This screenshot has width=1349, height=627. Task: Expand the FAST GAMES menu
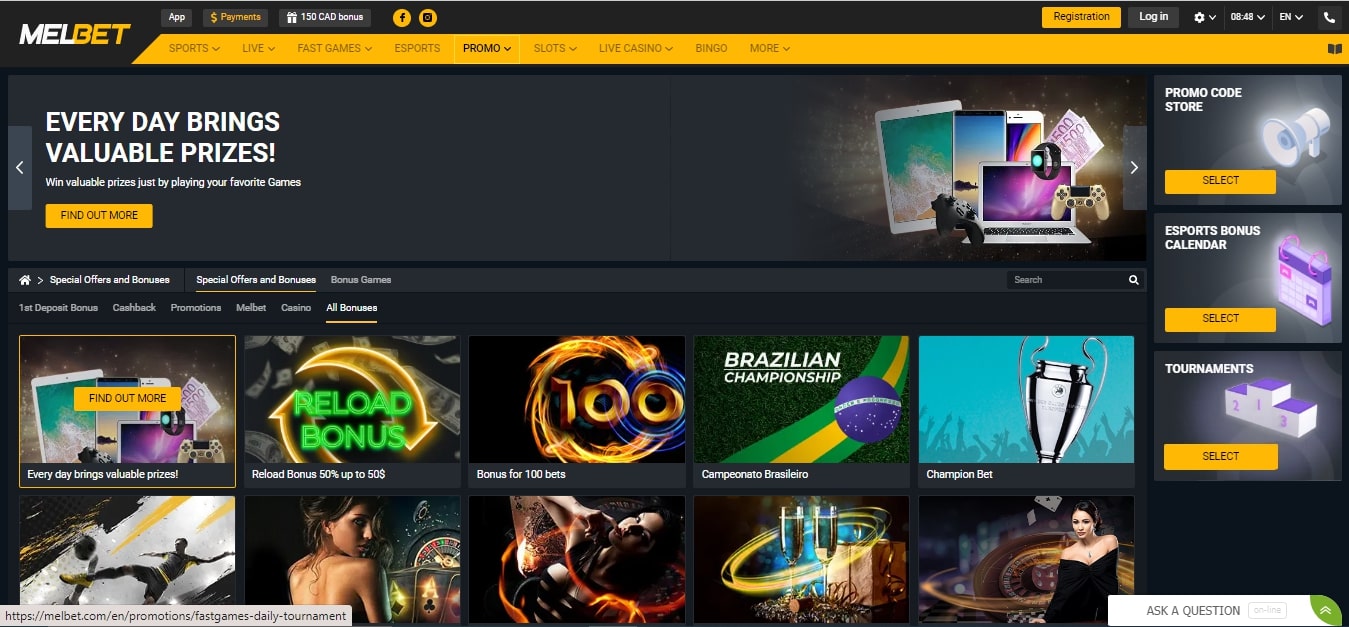pyautogui.click(x=335, y=48)
